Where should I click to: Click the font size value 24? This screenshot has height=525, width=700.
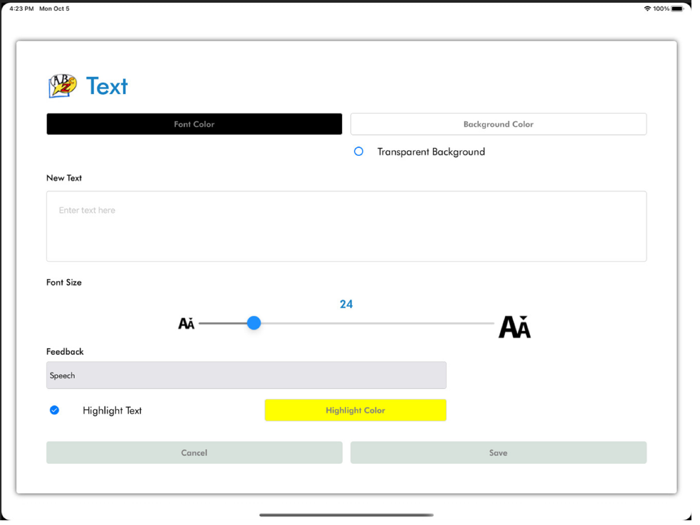click(346, 304)
